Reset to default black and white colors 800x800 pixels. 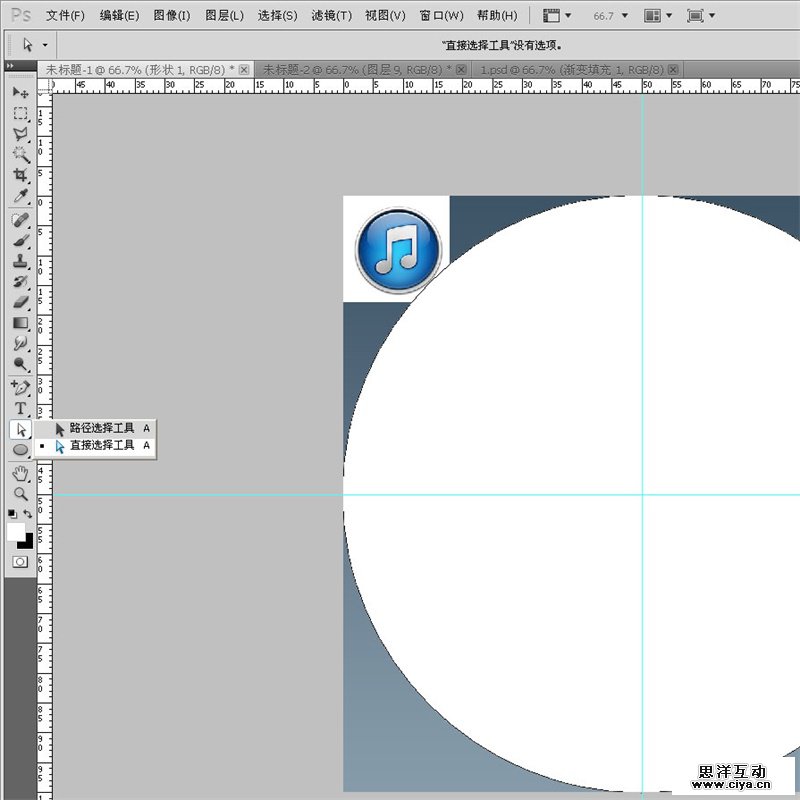(11, 513)
